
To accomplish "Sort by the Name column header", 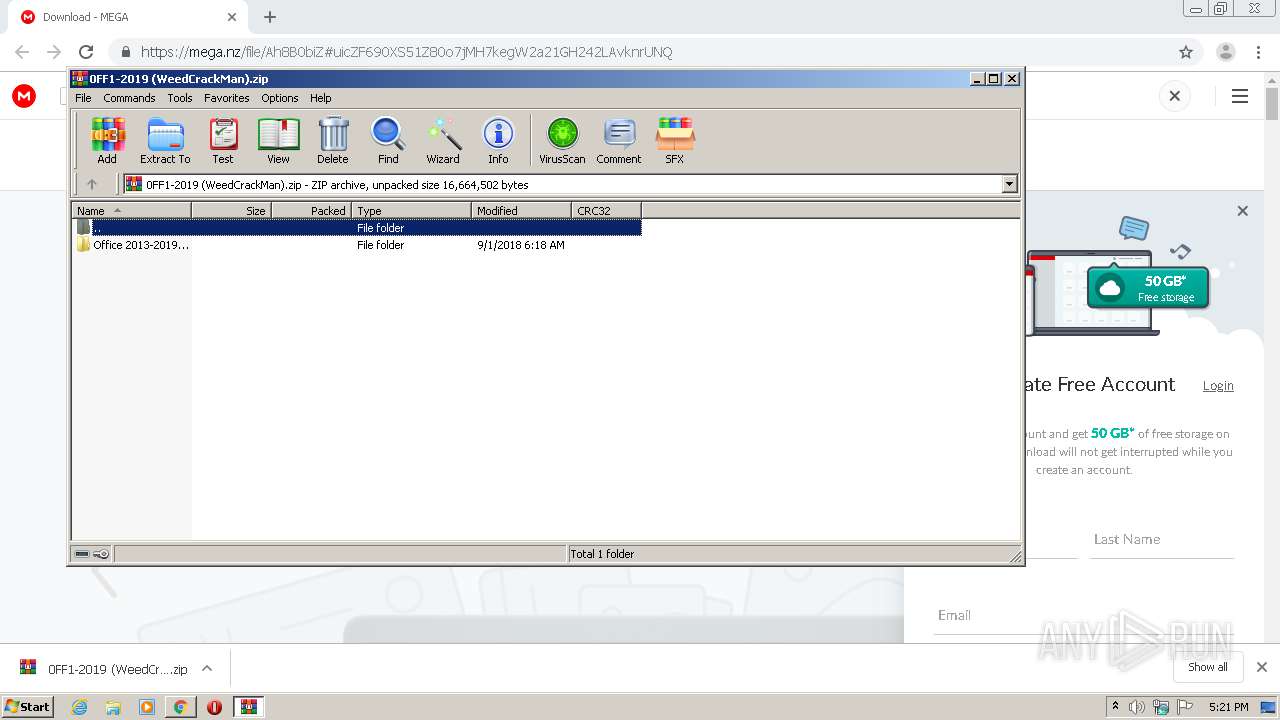I will pos(132,211).
